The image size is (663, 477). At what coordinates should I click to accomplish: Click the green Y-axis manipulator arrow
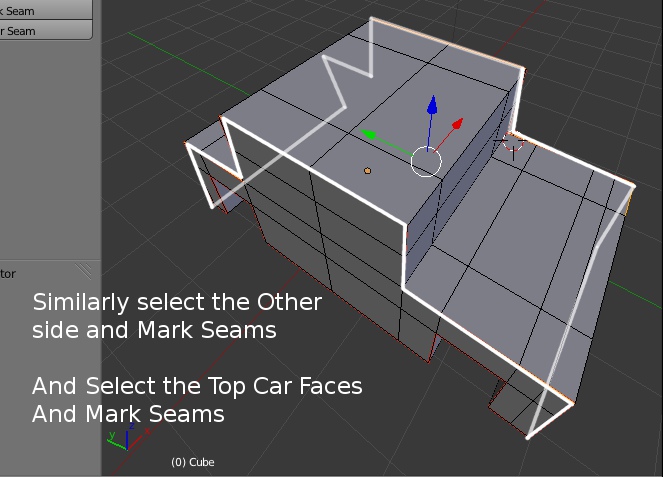tap(368, 134)
